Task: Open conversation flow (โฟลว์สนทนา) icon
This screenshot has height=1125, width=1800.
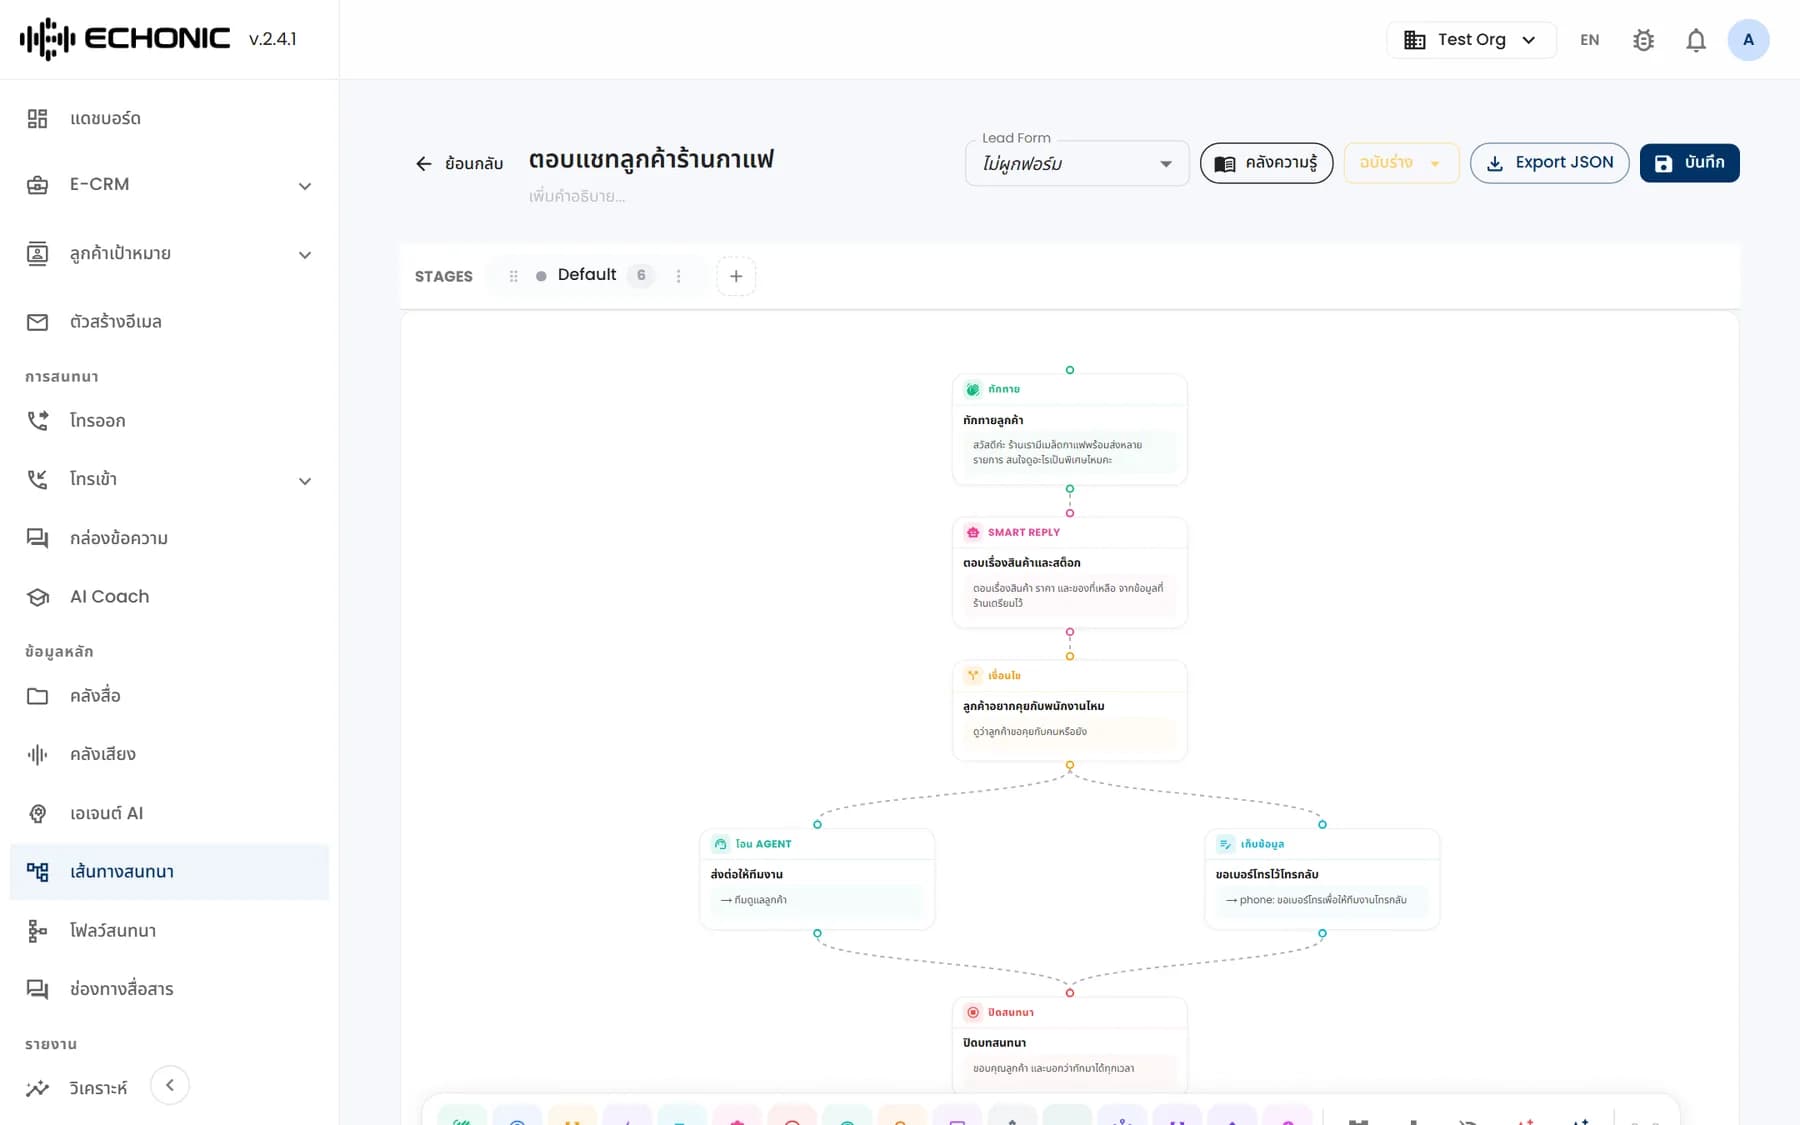Action: pos(37,931)
